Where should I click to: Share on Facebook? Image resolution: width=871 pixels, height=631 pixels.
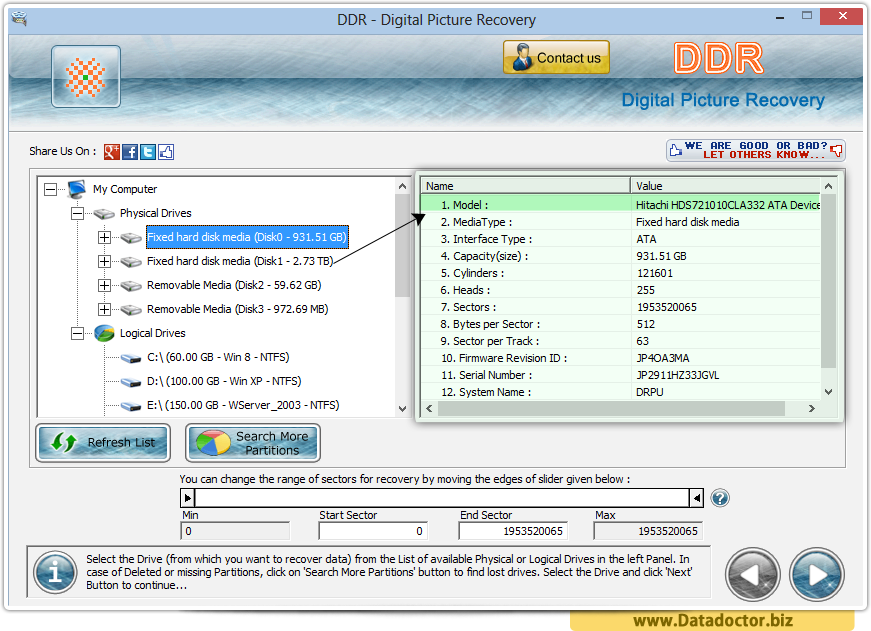131,151
